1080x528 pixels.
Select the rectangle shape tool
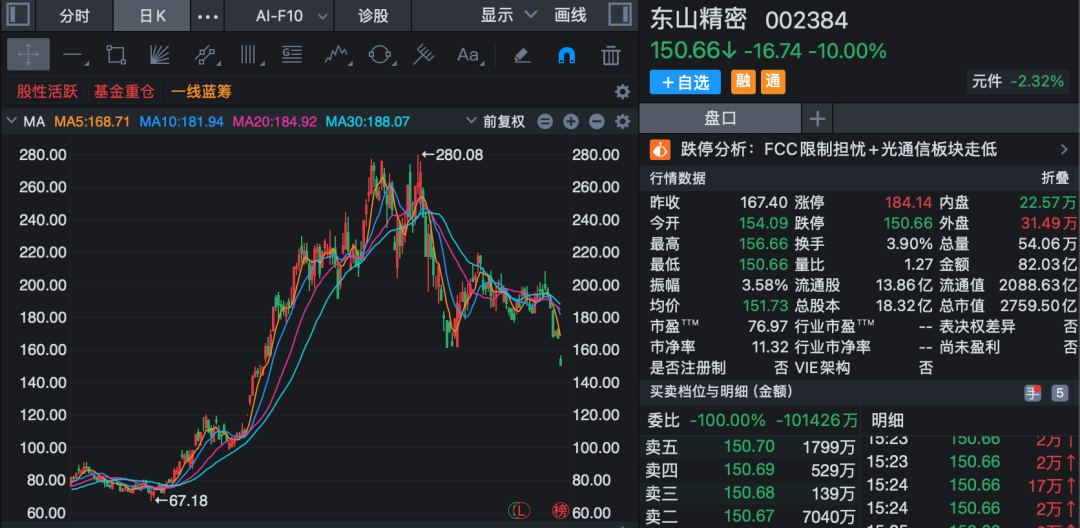coord(116,54)
